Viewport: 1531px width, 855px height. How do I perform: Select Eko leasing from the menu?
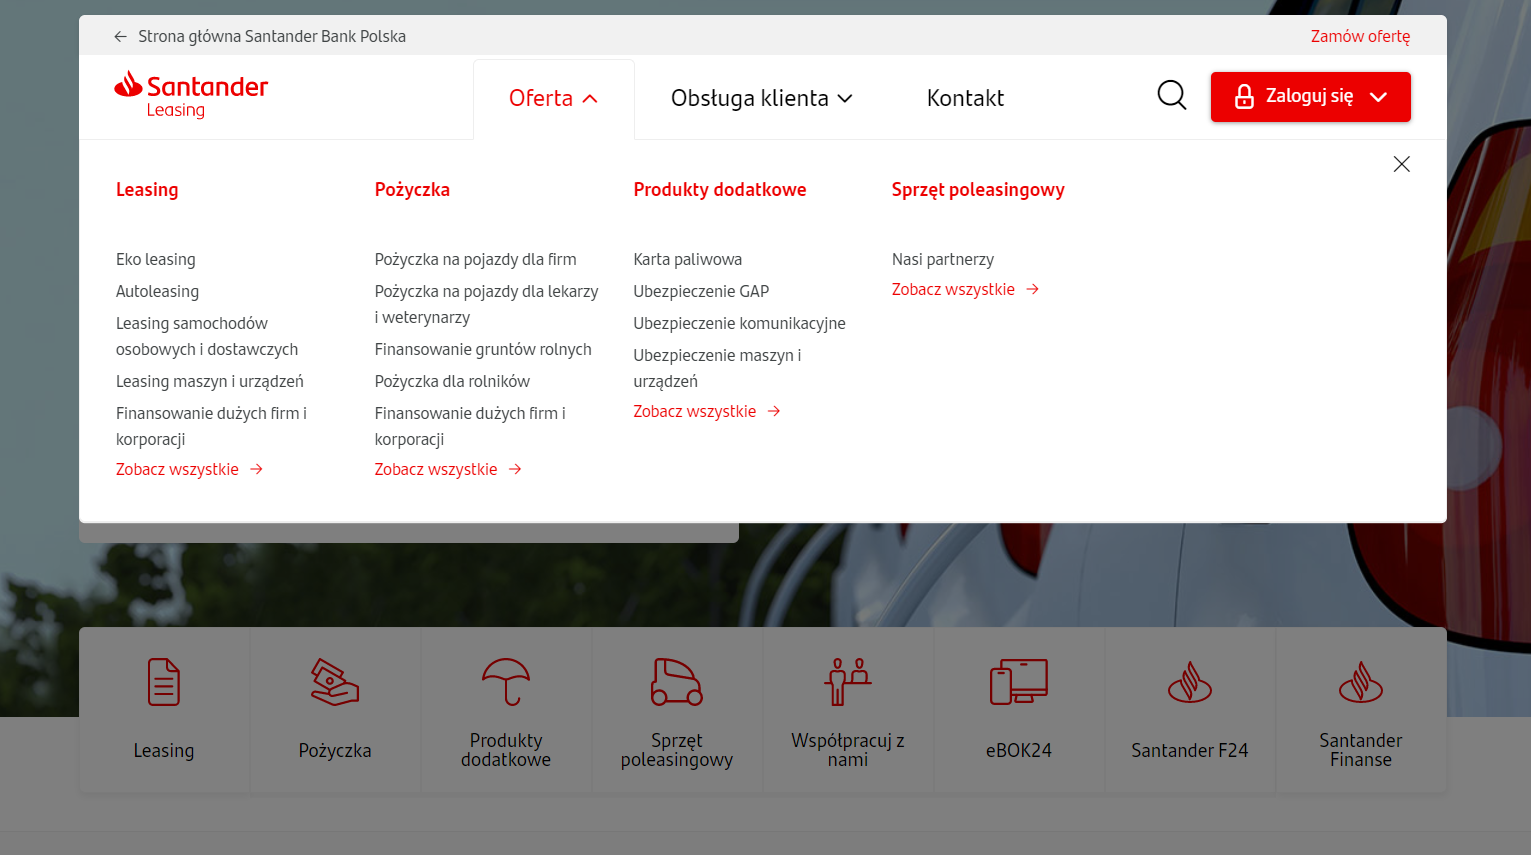[156, 259]
